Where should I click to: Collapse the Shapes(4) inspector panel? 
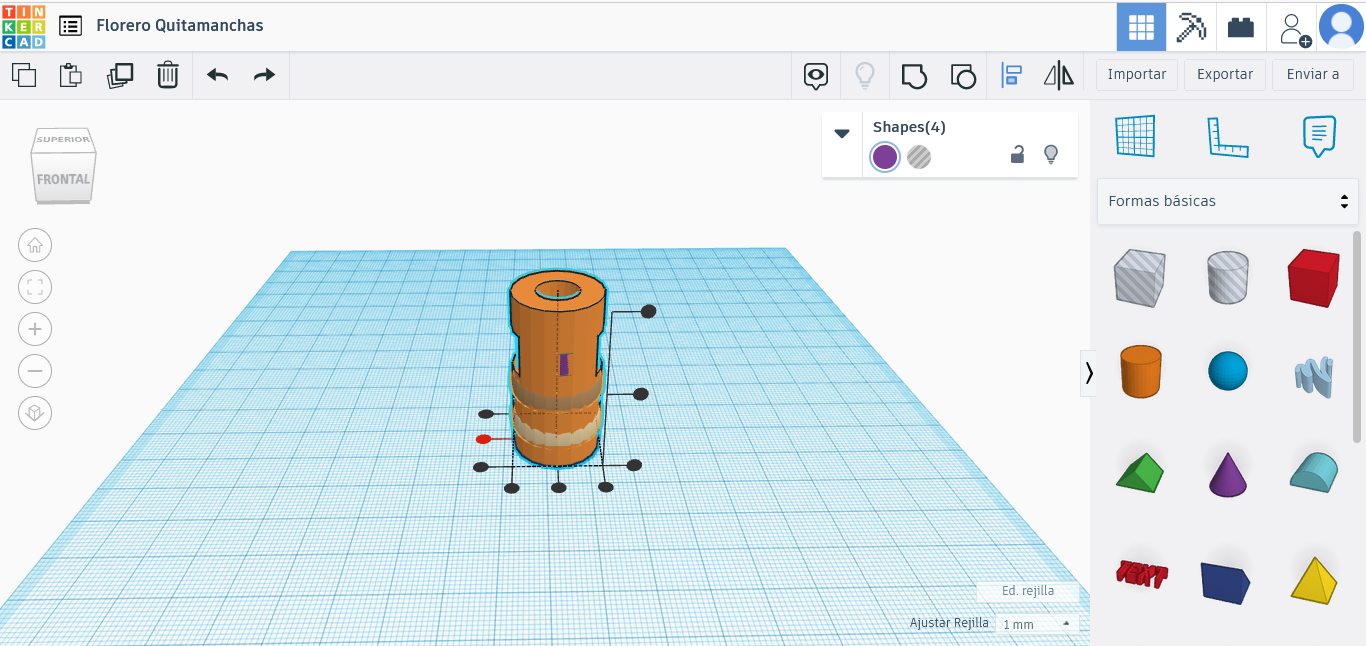point(842,133)
